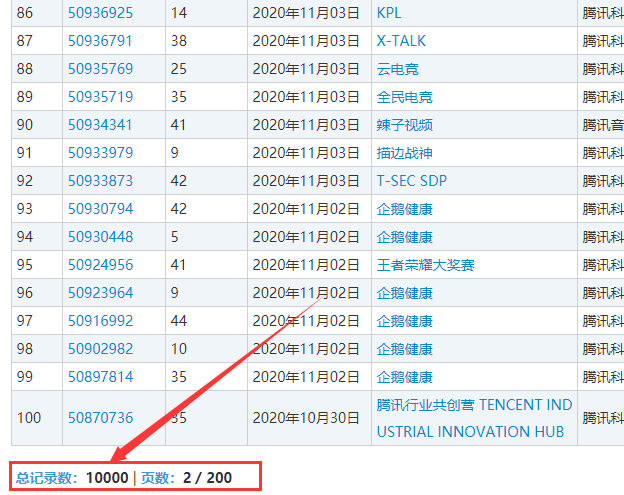Screen dimensions: 624x495
Task: Open the X-TALK trademark link
Action: (x=401, y=41)
